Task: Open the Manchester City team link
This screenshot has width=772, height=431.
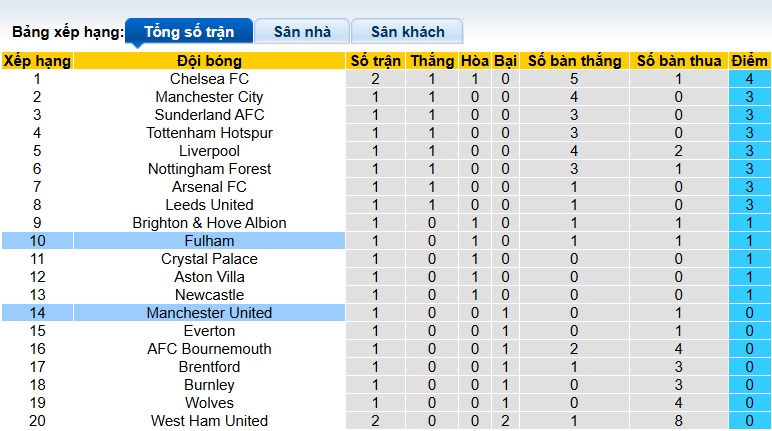Action: 209,97
